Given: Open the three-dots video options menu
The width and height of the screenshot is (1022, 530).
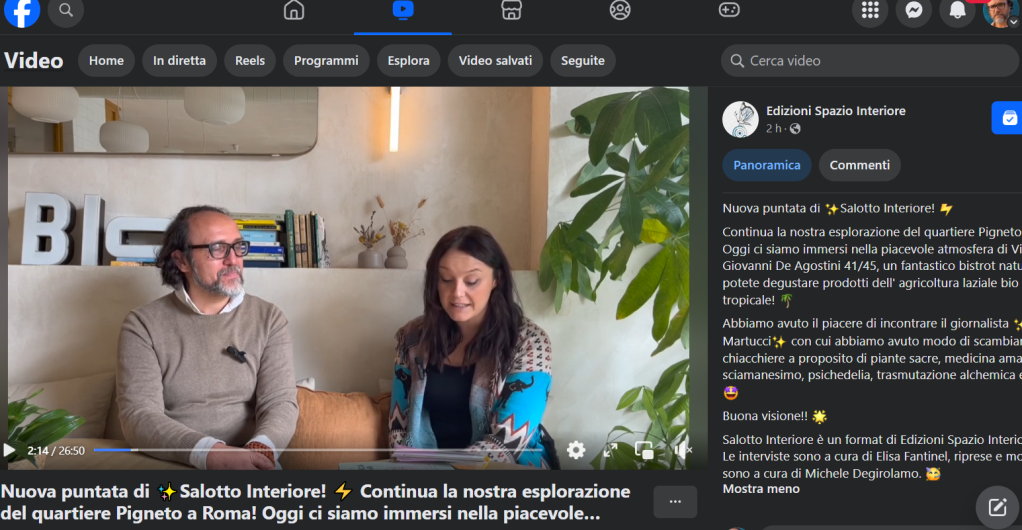Looking at the screenshot, I should (675, 501).
